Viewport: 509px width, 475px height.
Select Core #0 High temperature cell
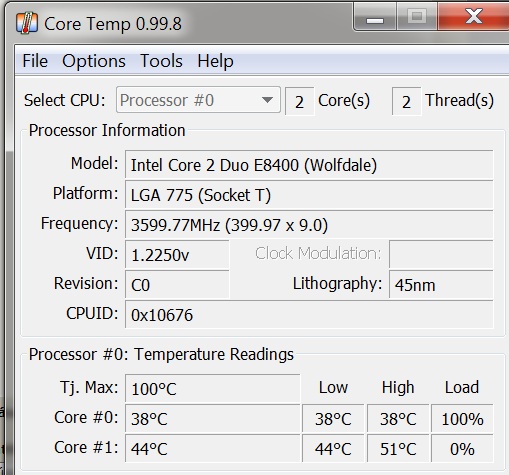point(398,418)
